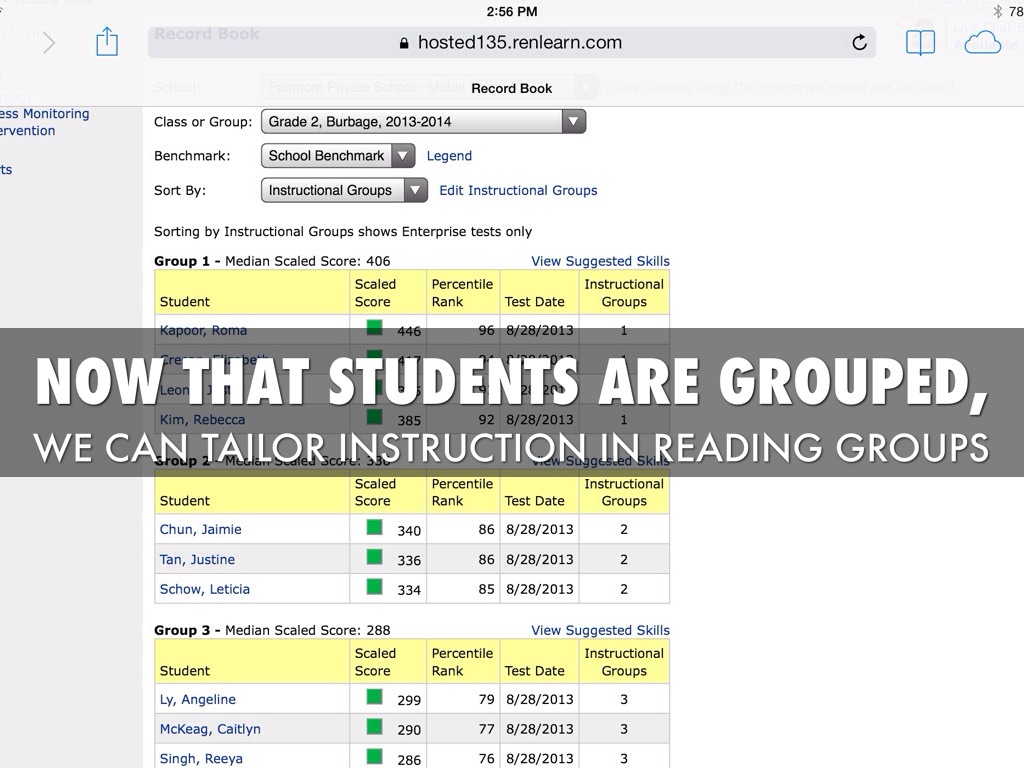
Task: Open the Class or Group dropdown
Action: pos(423,122)
